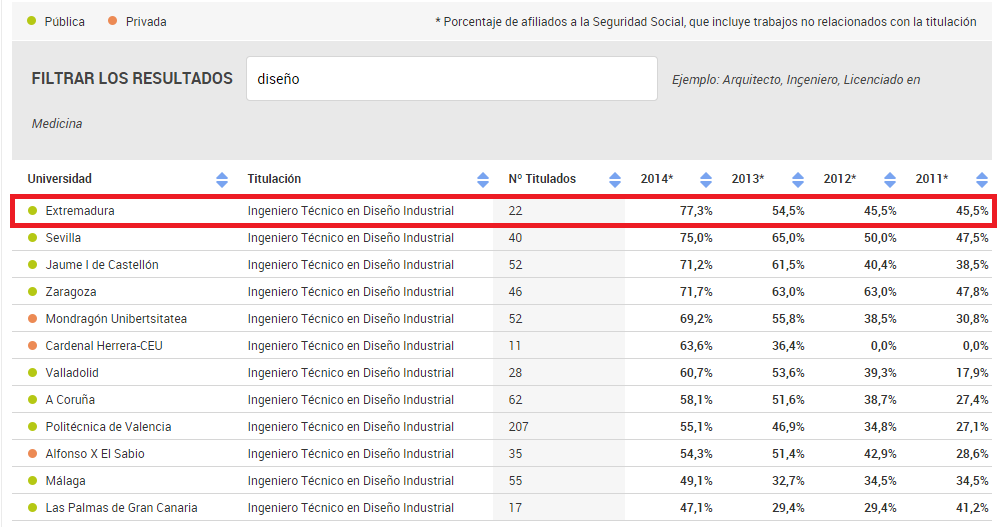The image size is (1002, 527).
Task: Click the Nº Titulados header text
Action: 542,179
